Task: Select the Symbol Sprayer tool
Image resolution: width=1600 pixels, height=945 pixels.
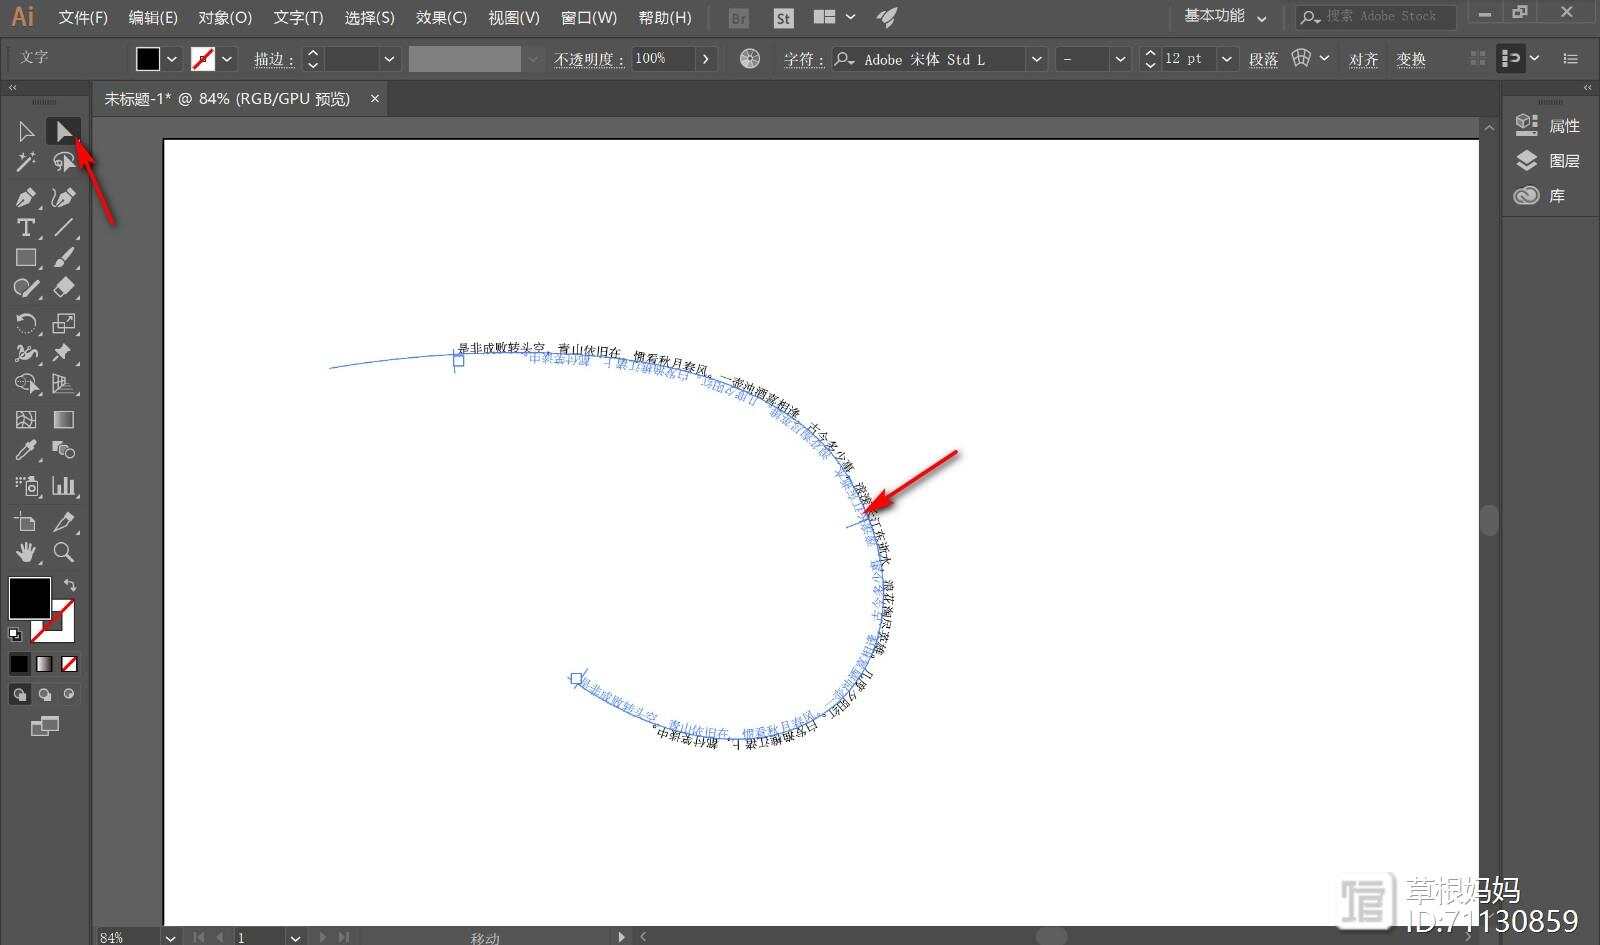Action: click(x=26, y=486)
